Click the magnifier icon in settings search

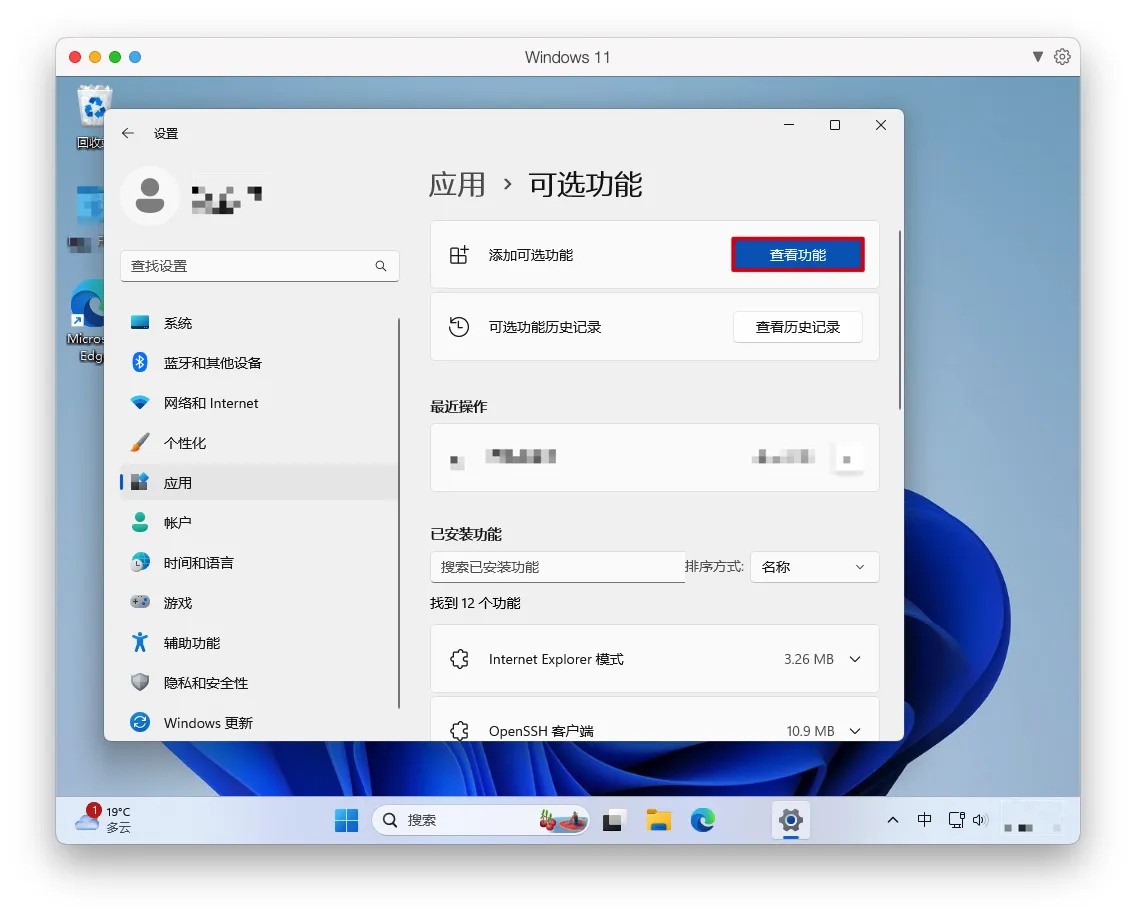click(380, 266)
